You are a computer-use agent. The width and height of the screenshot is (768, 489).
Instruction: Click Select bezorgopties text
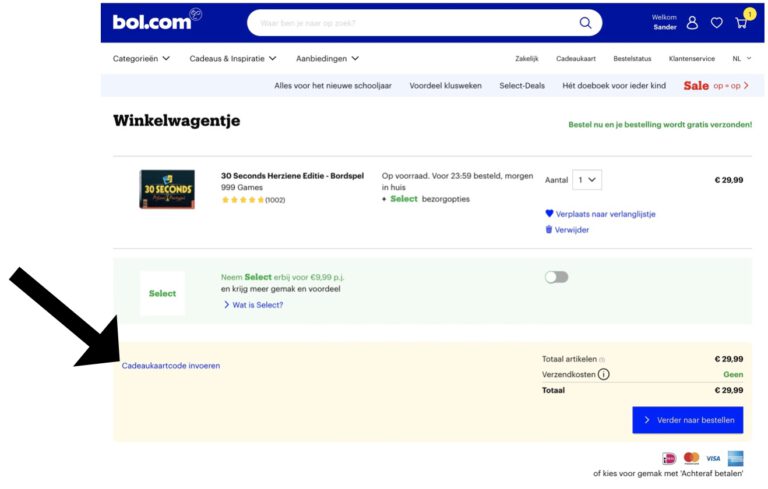click(x=430, y=199)
